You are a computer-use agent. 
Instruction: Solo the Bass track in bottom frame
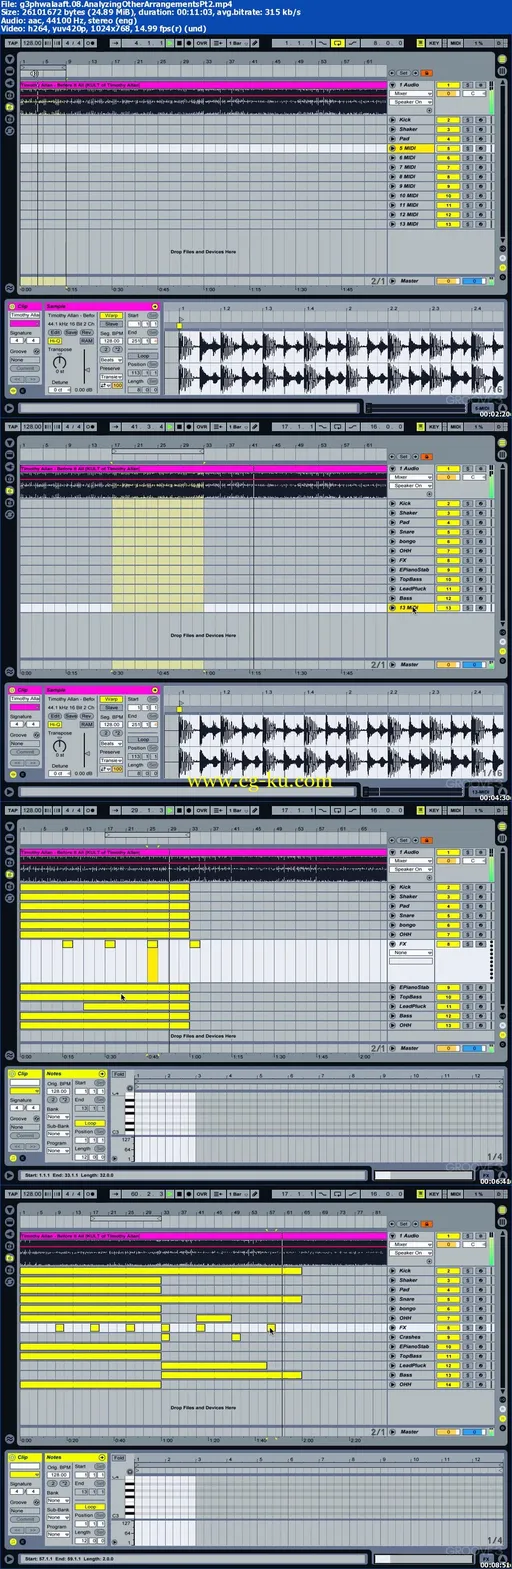click(468, 1375)
